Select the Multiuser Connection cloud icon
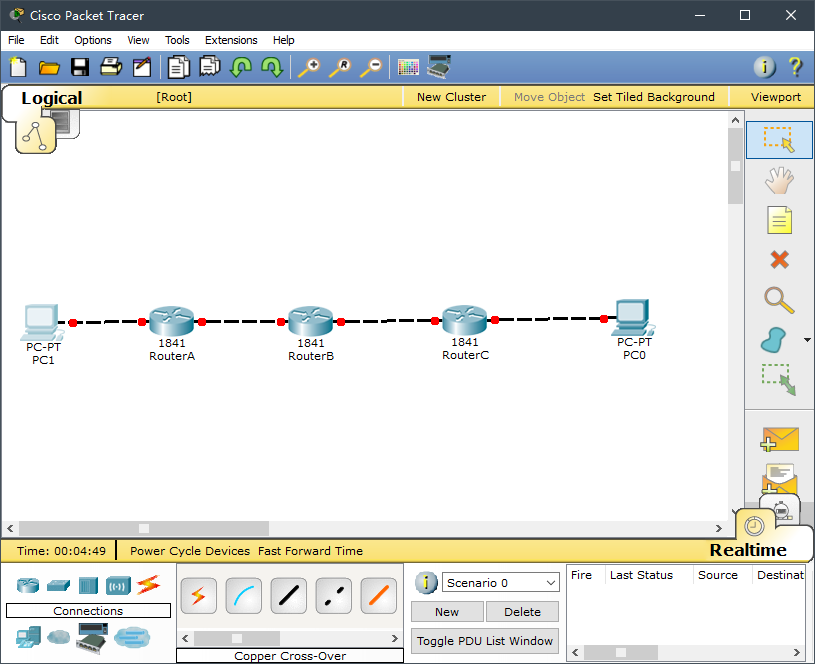The image size is (815, 664). pos(132,637)
